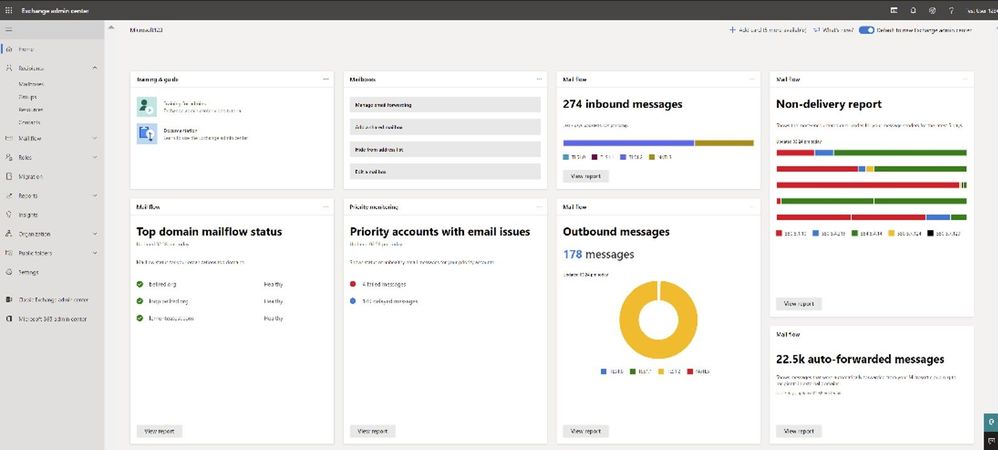Click the teal legend swatch under inbound messages

coord(566,157)
